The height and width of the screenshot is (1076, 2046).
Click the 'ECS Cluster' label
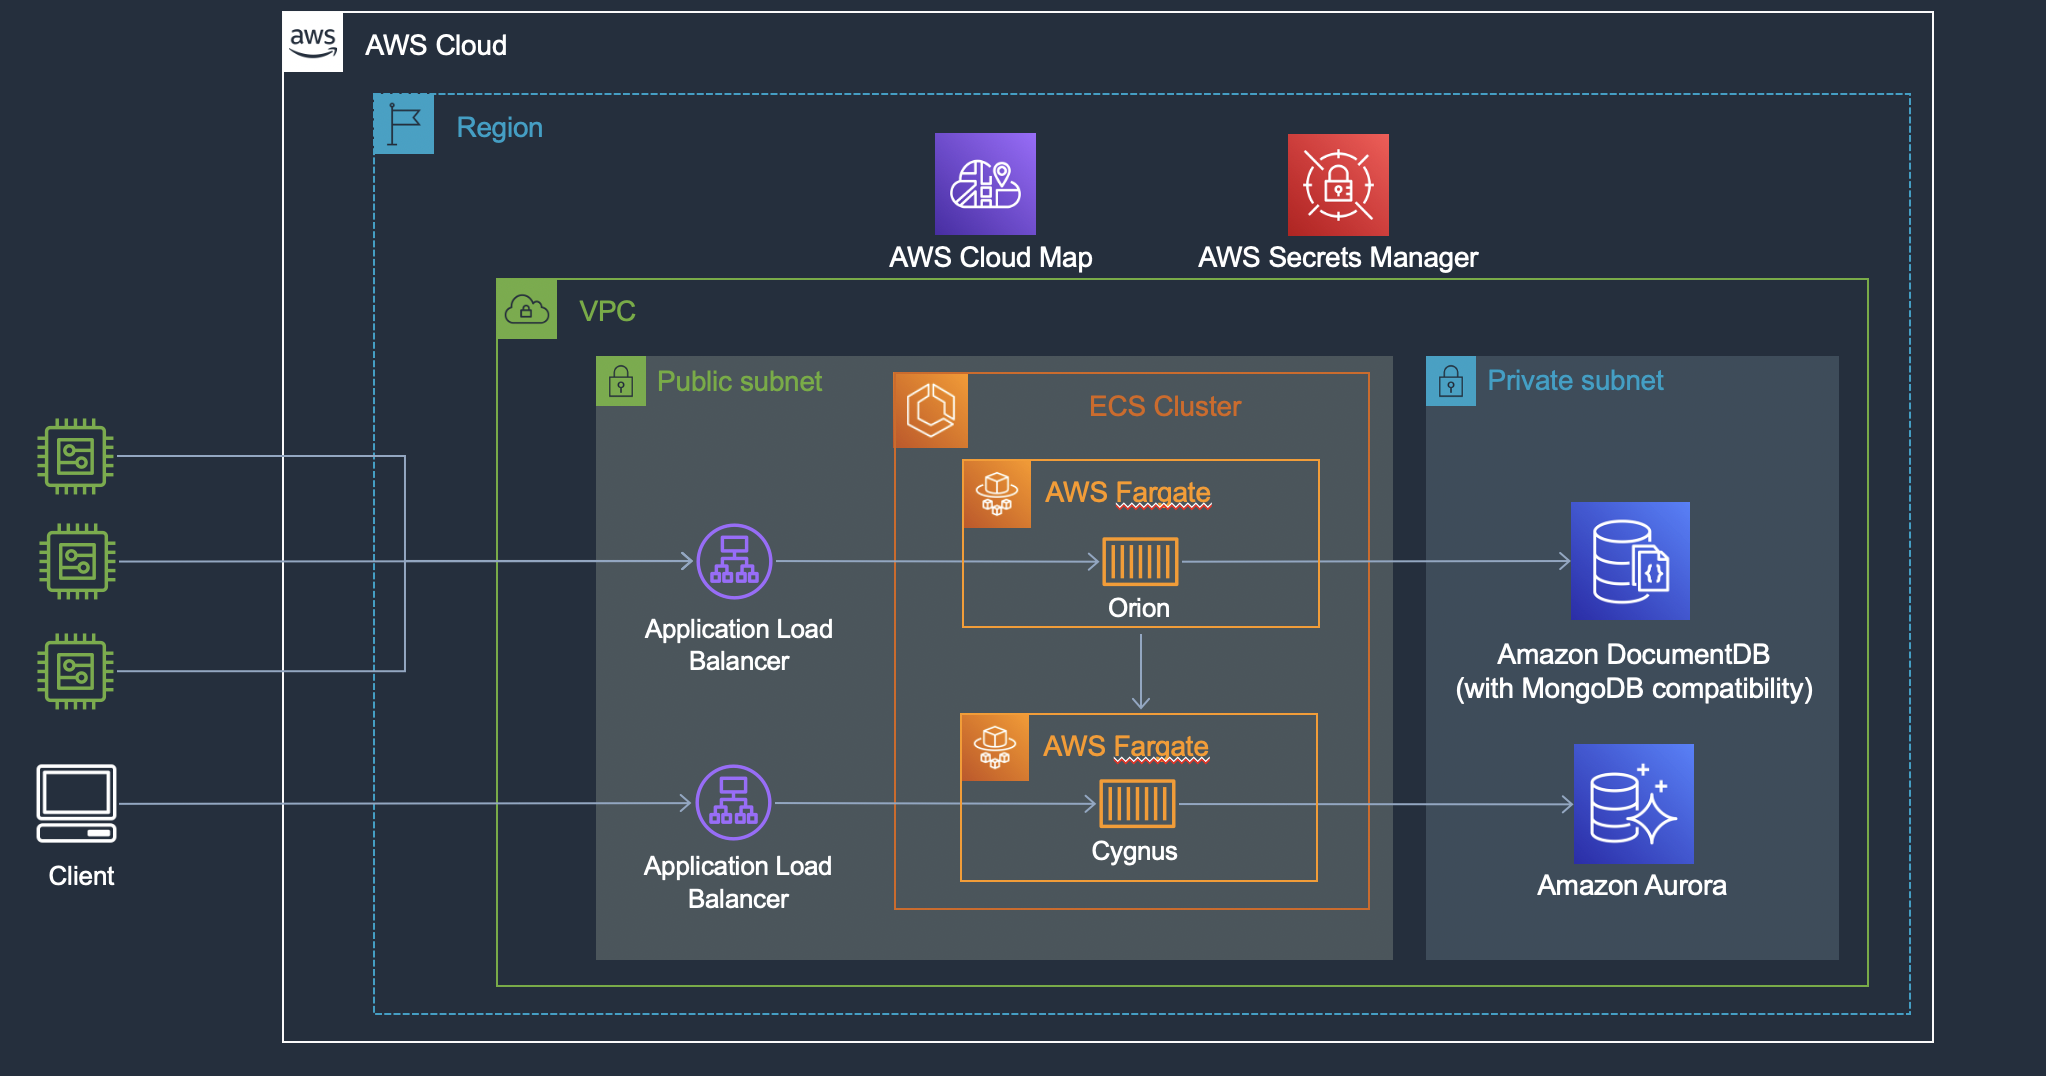[x=1165, y=407]
